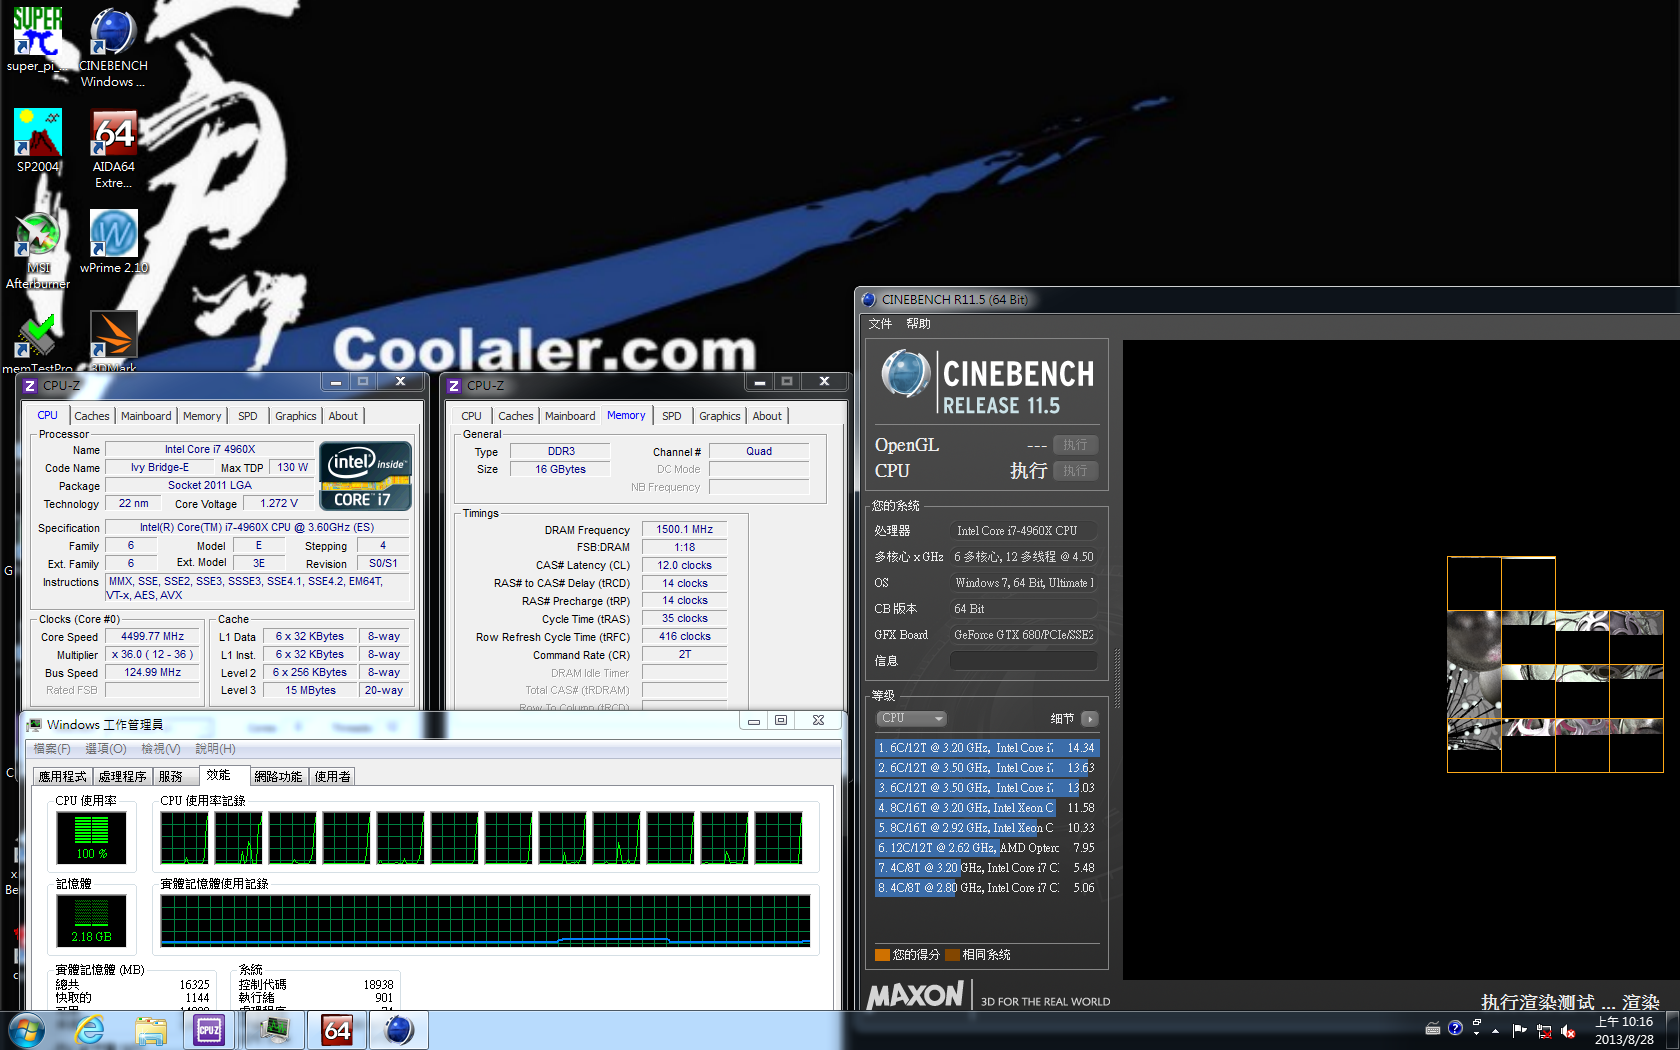Switch to 網路功能 tab in Task Manager
Viewport: 1680px width, 1050px height.
[x=278, y=777]
